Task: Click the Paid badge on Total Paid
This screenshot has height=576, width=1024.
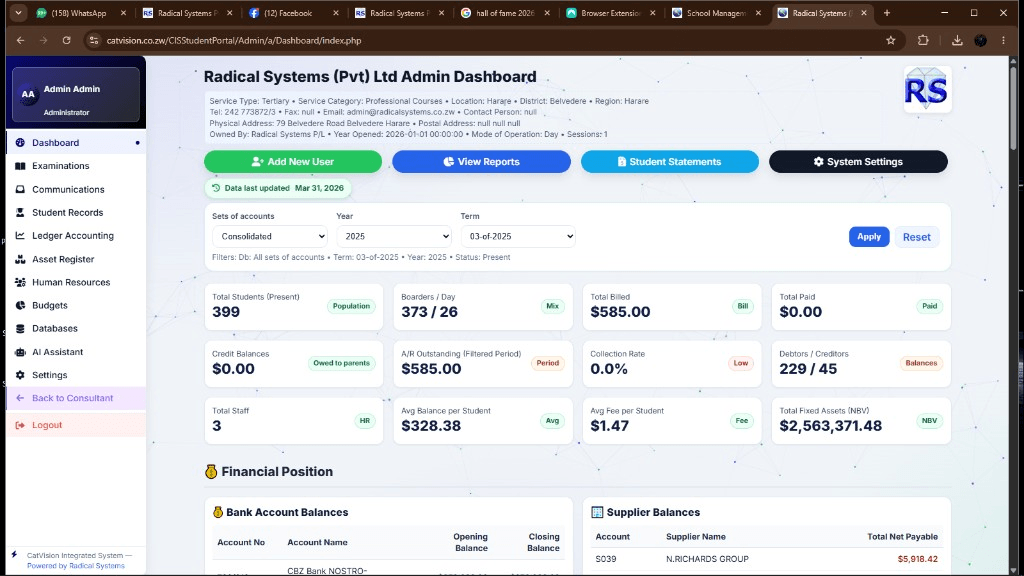Action: (929, 306)
